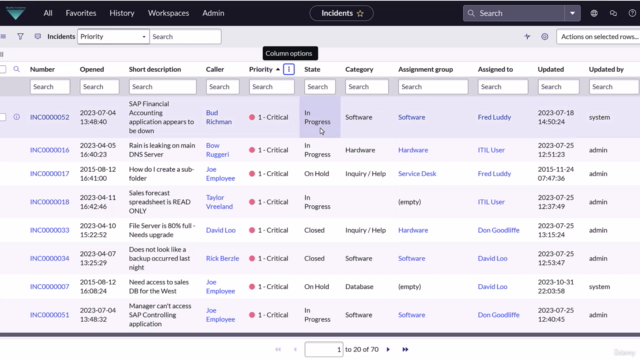640x360 pixels.
Task: Open incident INC0000051
Action: (x=49, y=315)
